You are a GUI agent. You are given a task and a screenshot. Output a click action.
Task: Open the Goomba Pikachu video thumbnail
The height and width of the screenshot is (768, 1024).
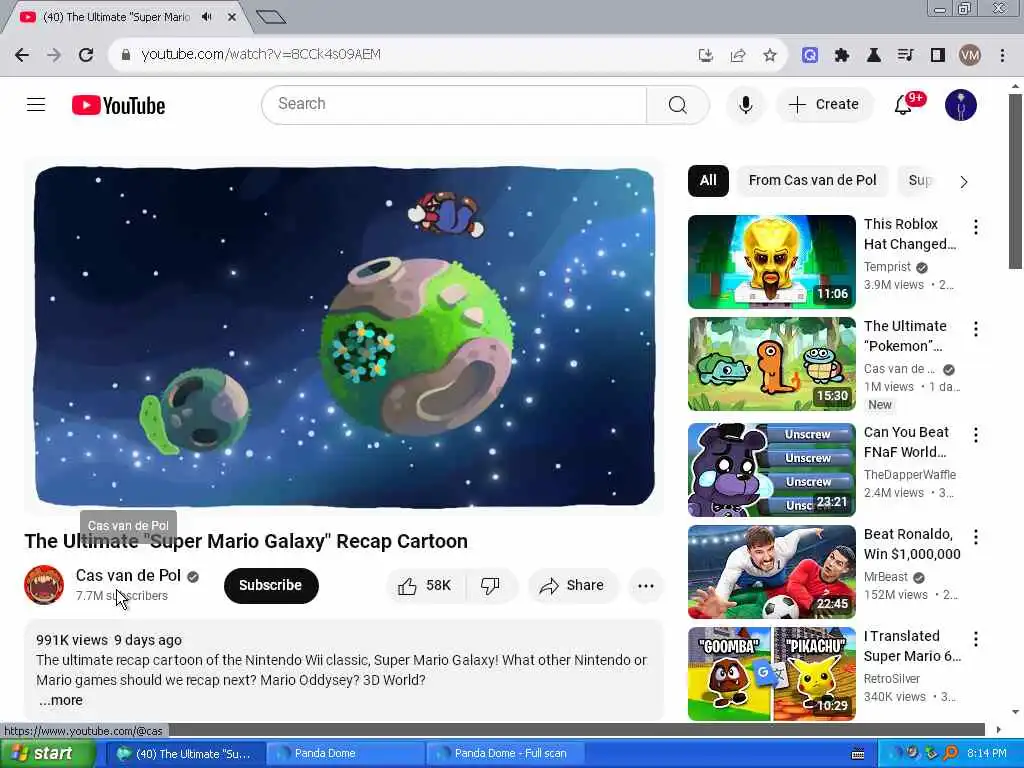[771, 674]
